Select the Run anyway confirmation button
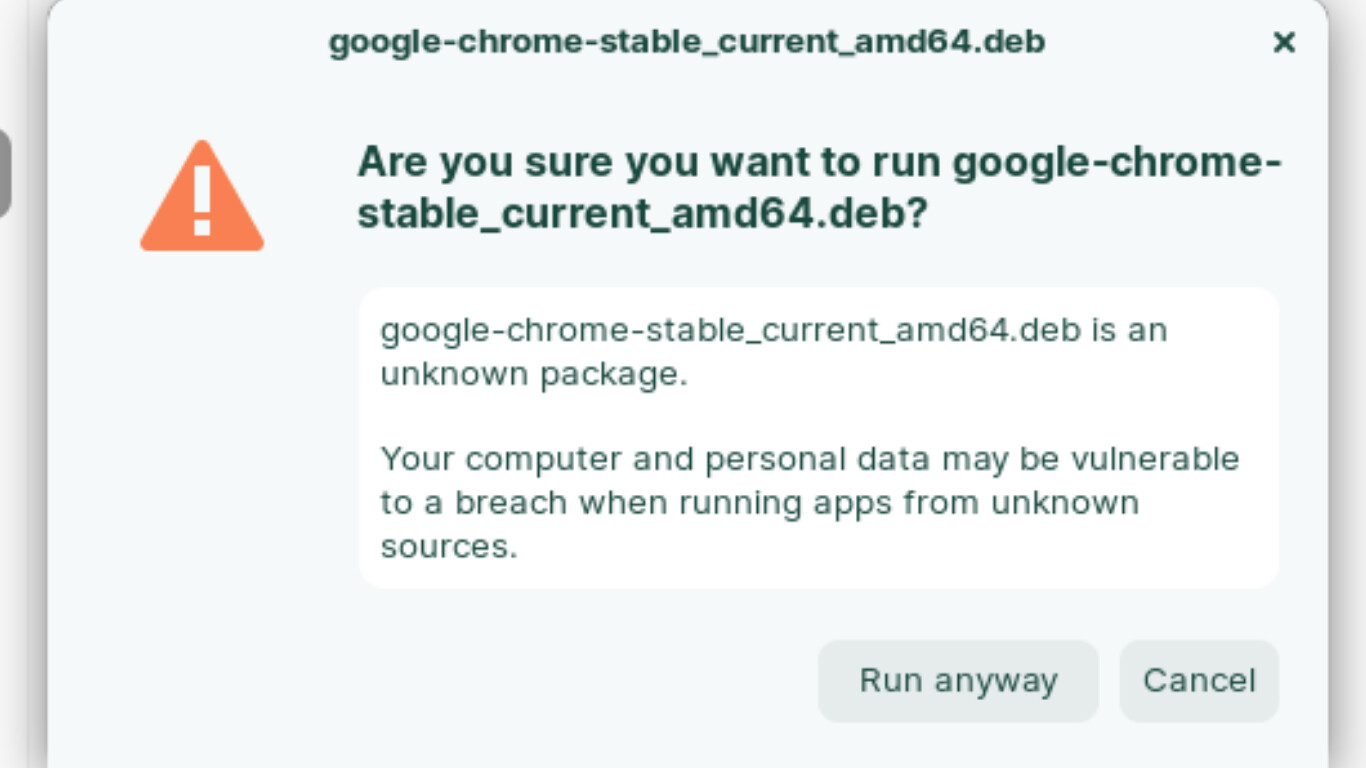The image size is (1366, 768). click(957, 680)
